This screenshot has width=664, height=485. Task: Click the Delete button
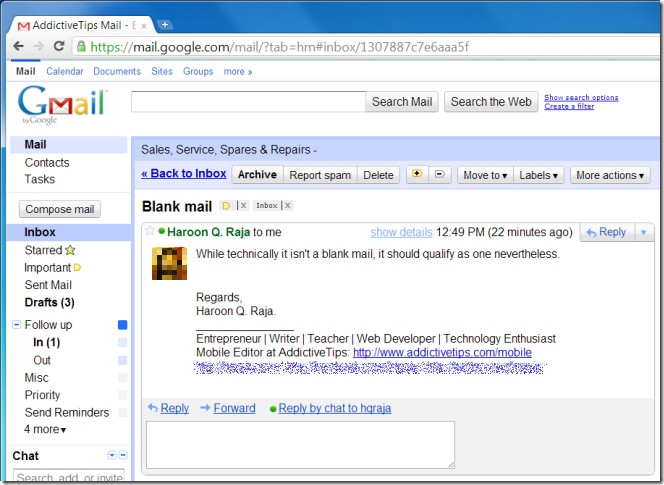(x=379, y=175)
